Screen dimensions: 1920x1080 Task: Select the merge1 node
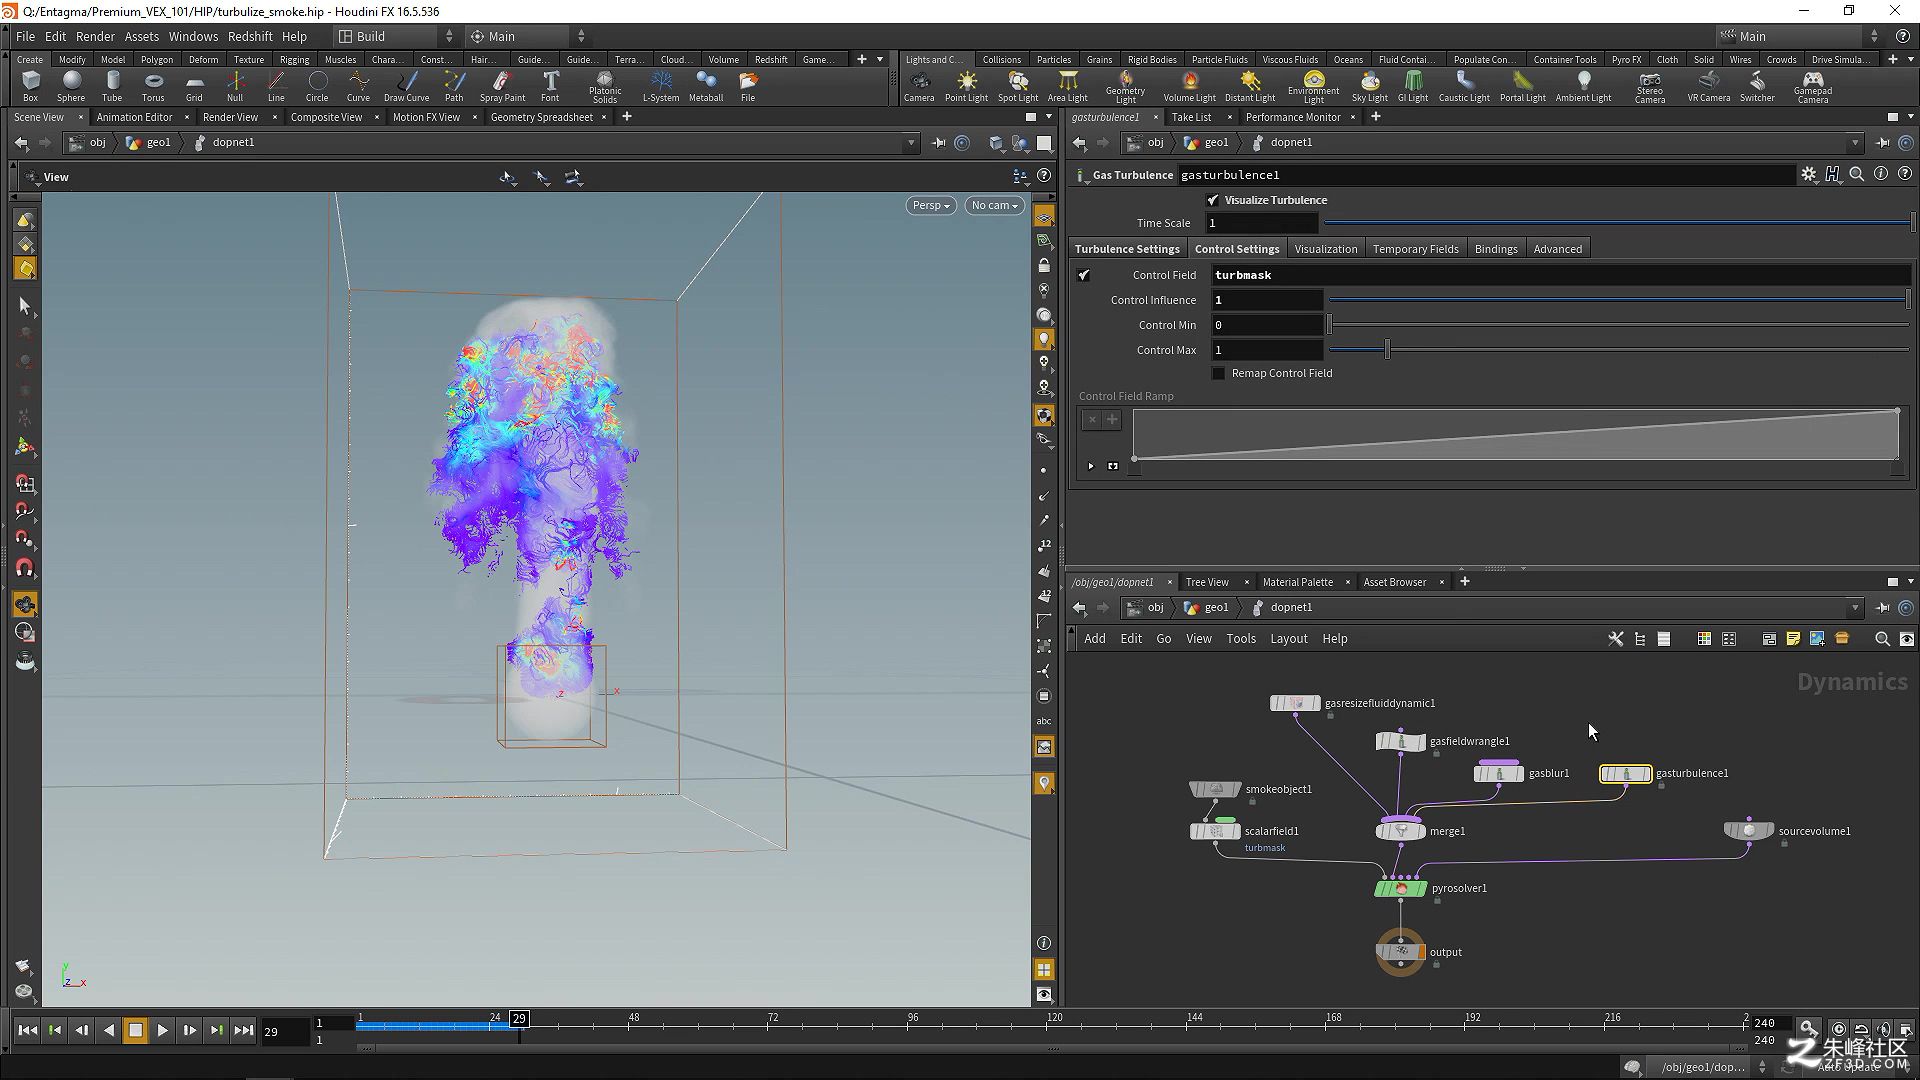1401,830
